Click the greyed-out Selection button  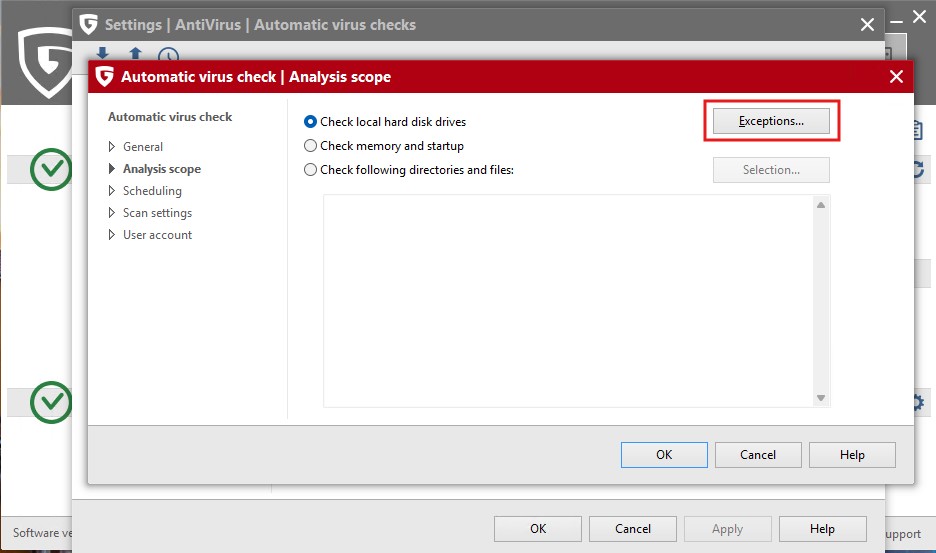pyautogui.click(x=771, y=170)
